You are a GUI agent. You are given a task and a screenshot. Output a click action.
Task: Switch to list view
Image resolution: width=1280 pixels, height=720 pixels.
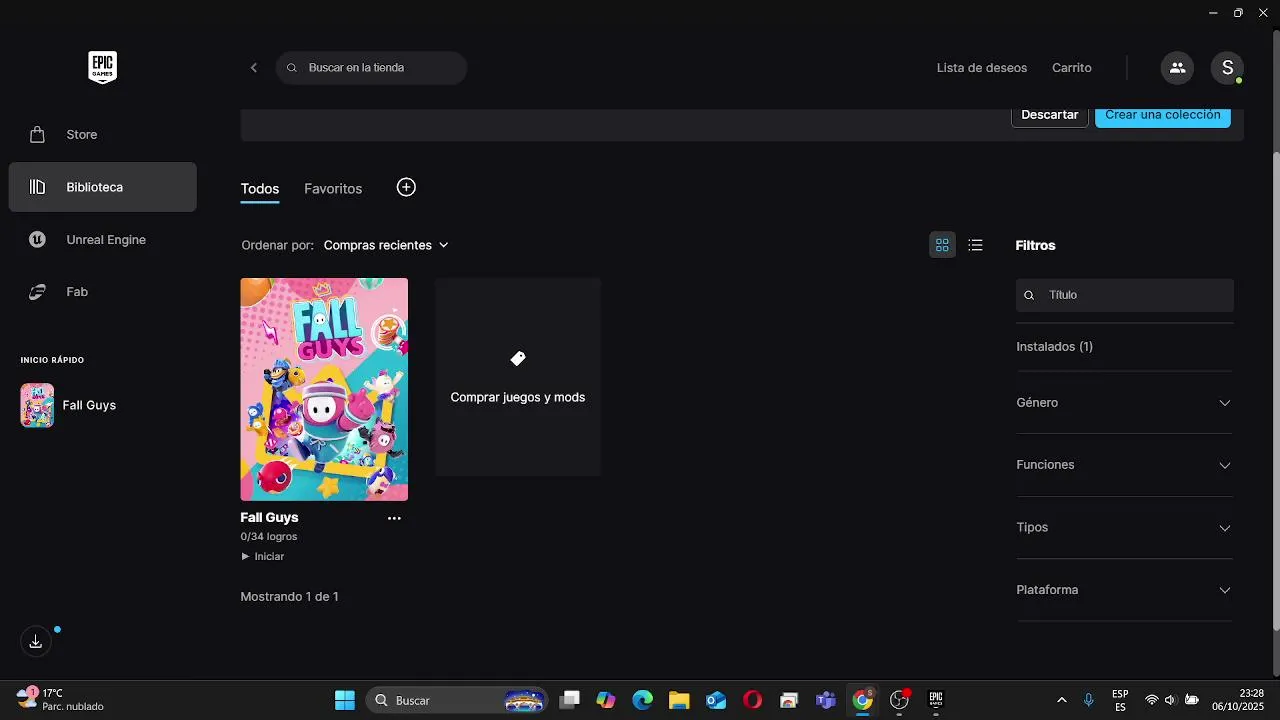pyautogui.click(x=976, y=245)
